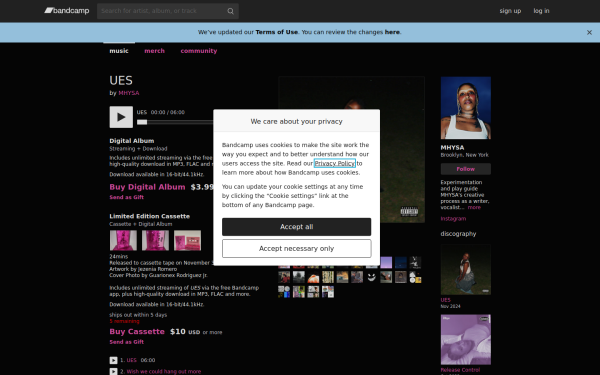Click the smiley face supporter avatar

point(371,277)
